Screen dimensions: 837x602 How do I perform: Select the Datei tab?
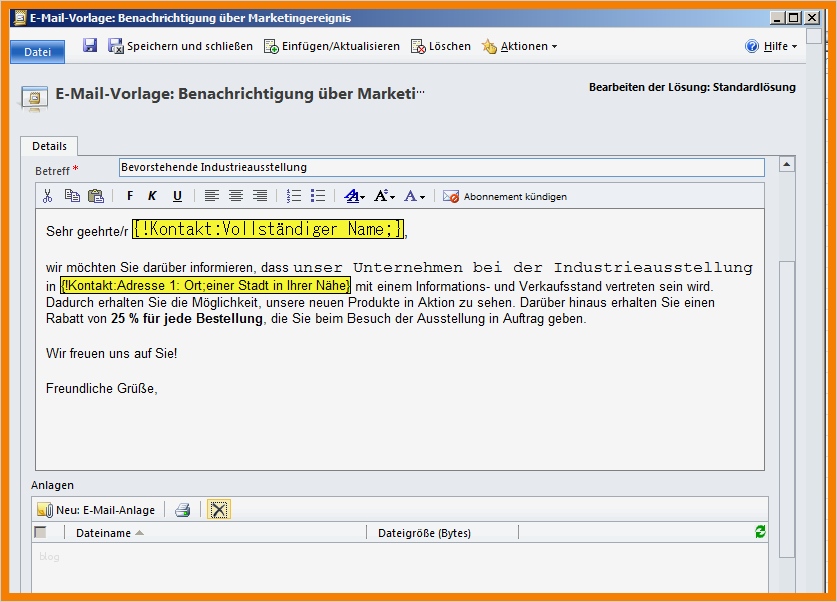tap(36, 51)
